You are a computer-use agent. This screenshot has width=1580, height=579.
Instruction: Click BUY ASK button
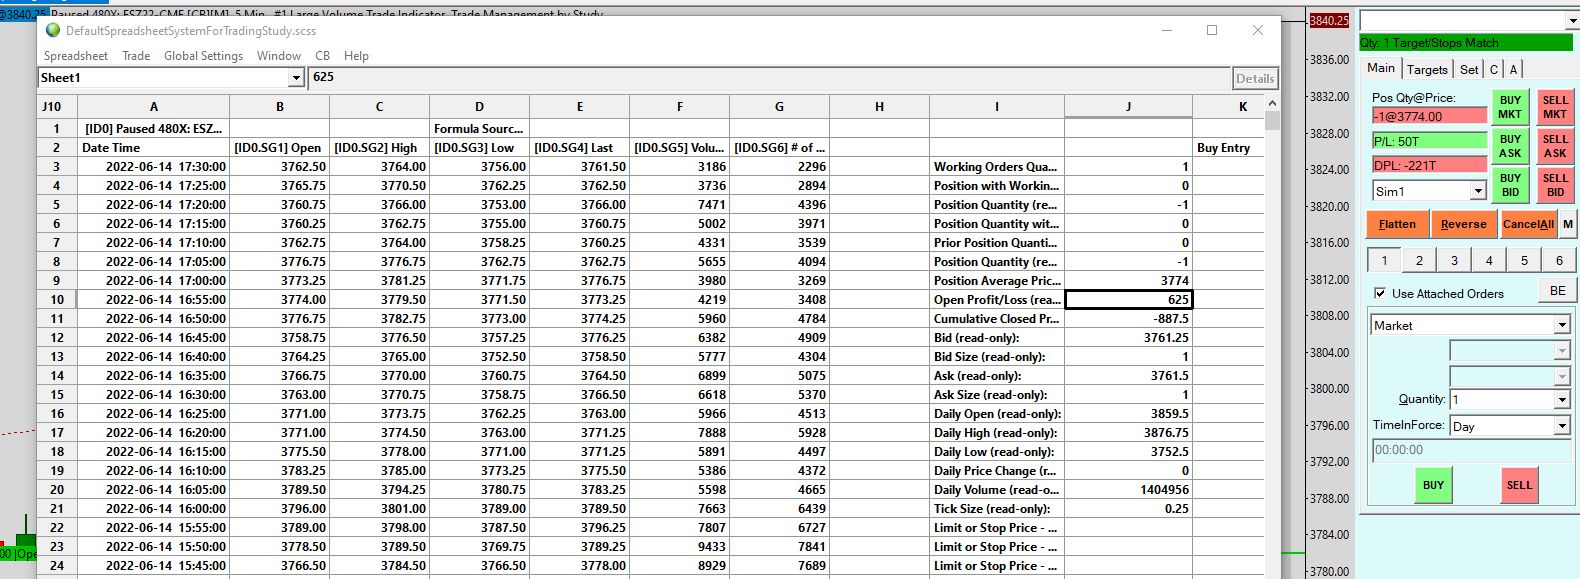1510,146
